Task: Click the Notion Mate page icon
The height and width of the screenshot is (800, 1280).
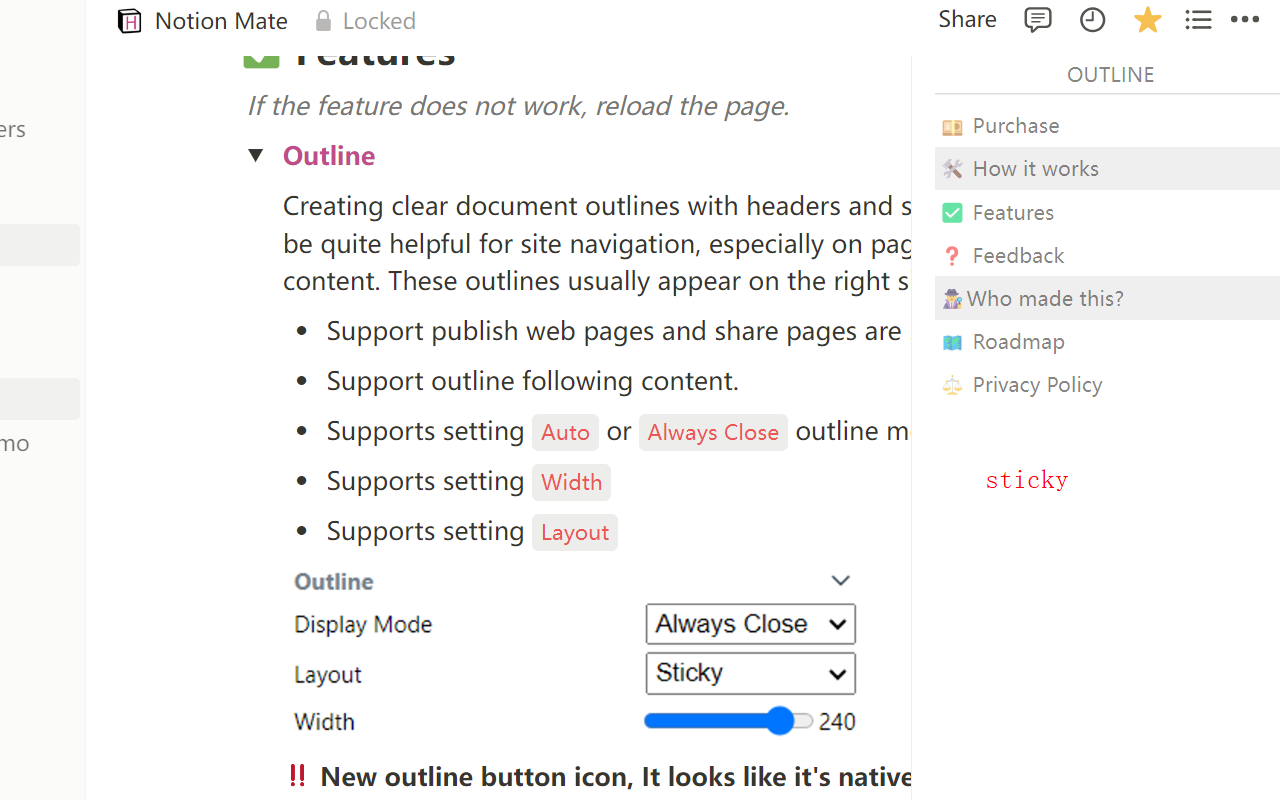Action: [x=130, y=21]
